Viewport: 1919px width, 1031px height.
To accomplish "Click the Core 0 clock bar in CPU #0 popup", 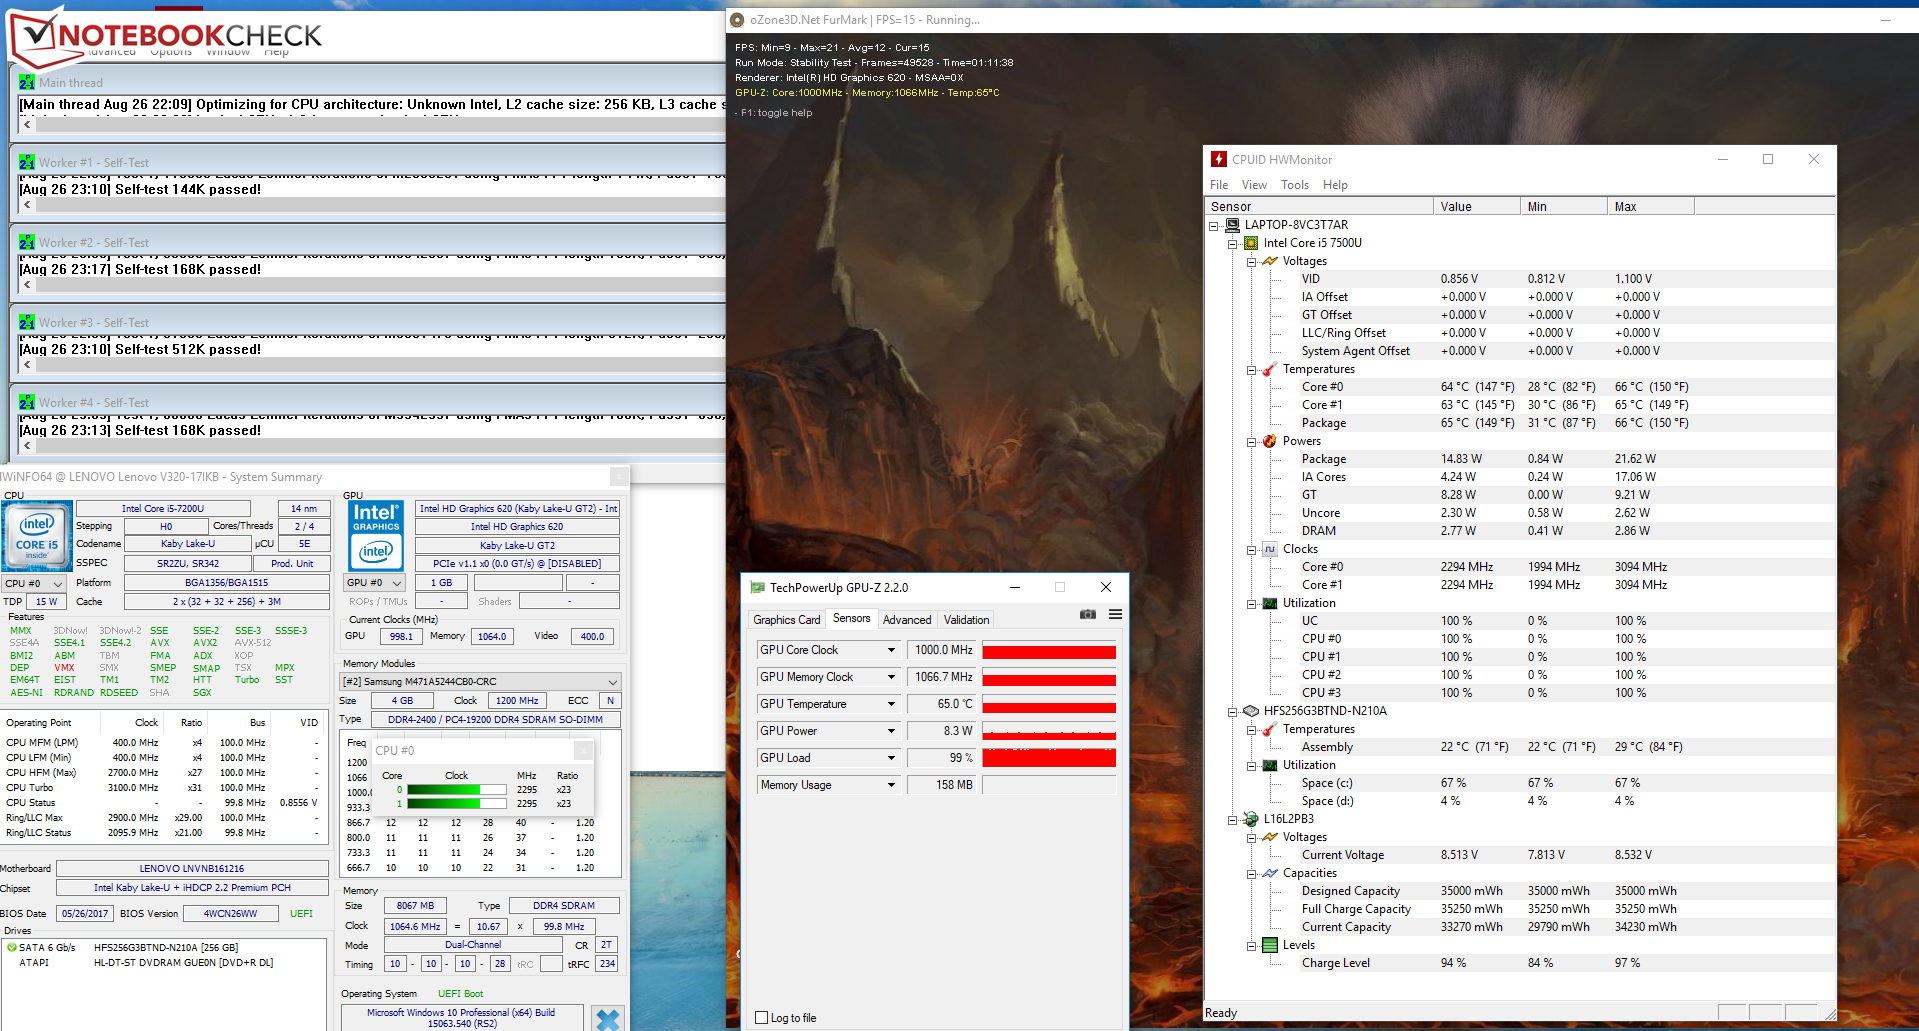I will point(457,790).
